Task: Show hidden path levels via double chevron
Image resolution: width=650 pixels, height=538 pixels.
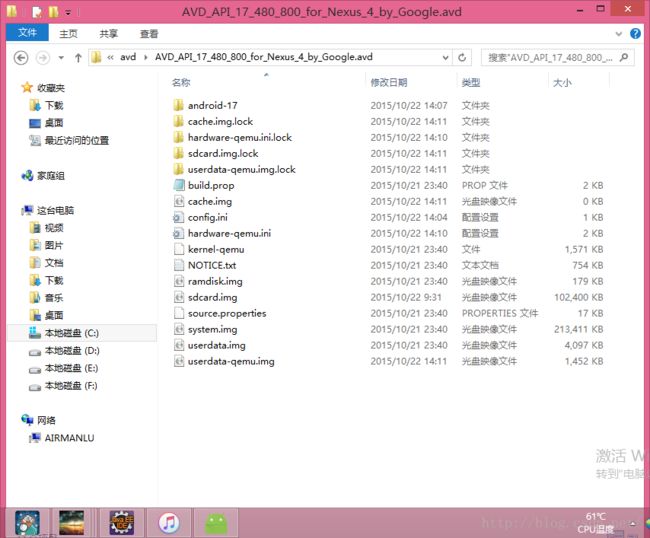Action: [110, 57]
